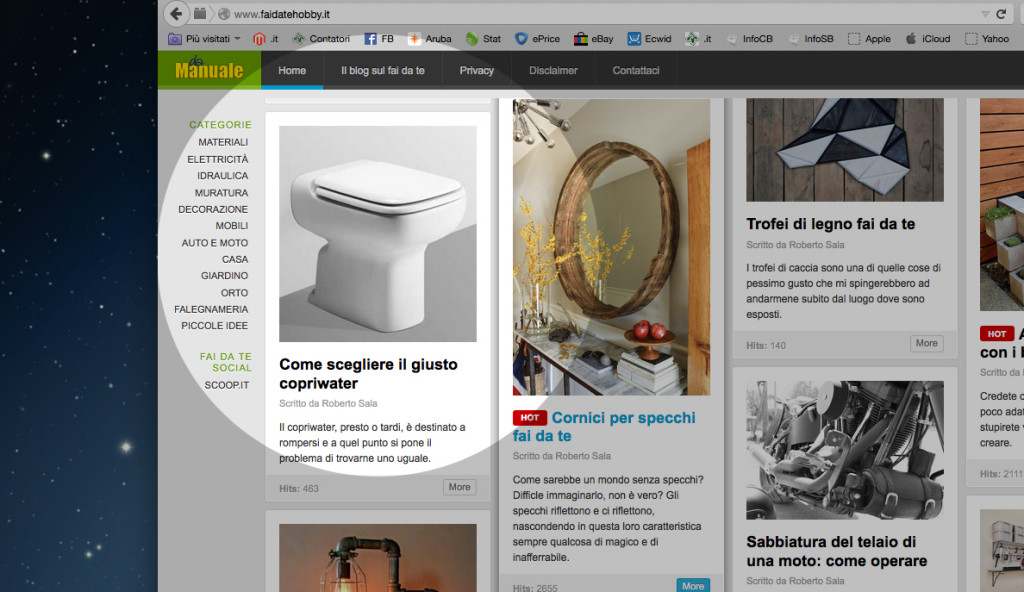Open the Apple bookmark
Screen dimensions: 1024x592
[869, 38]
